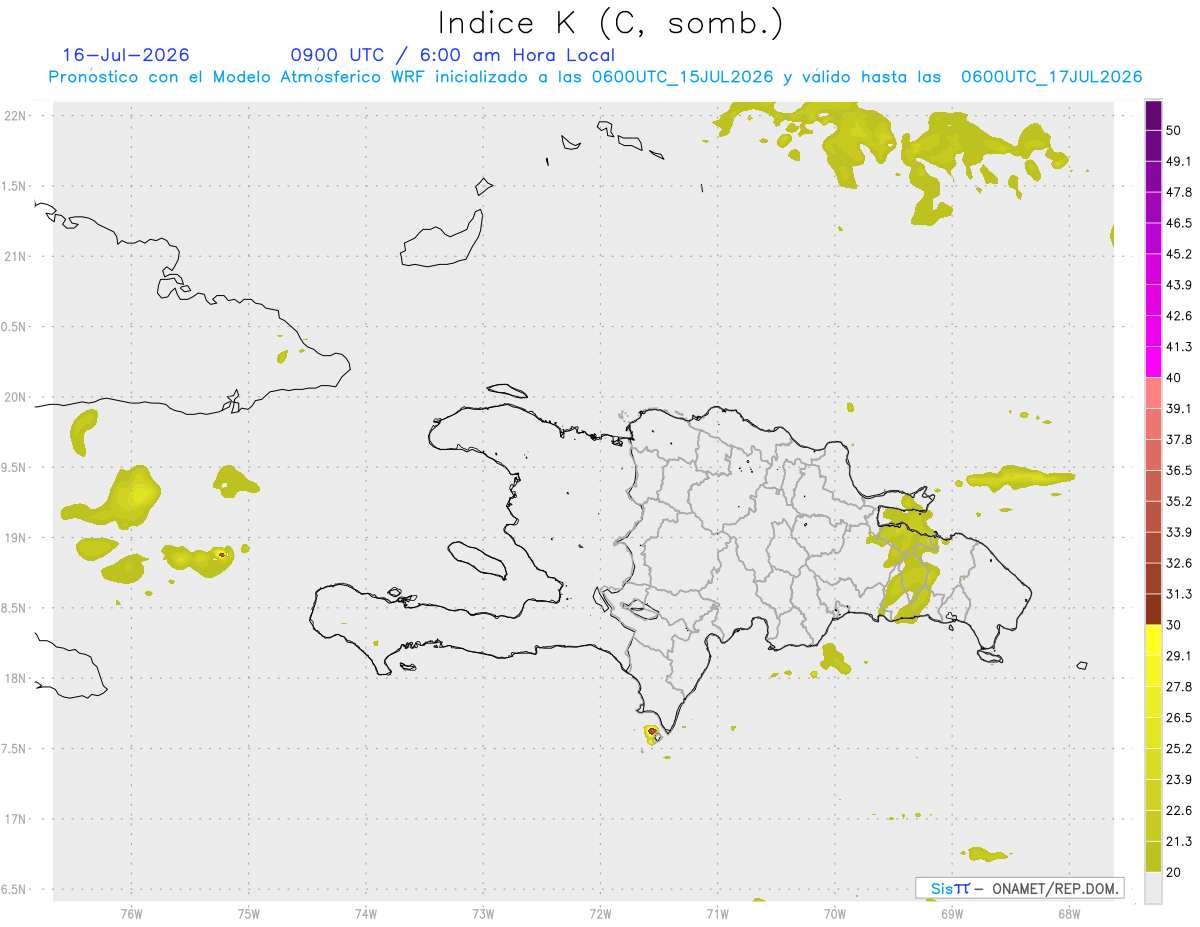The height and width of the screenshot is (927, 1200).
Task: Click the colorbar value "41.3"
Action: 1179,347
